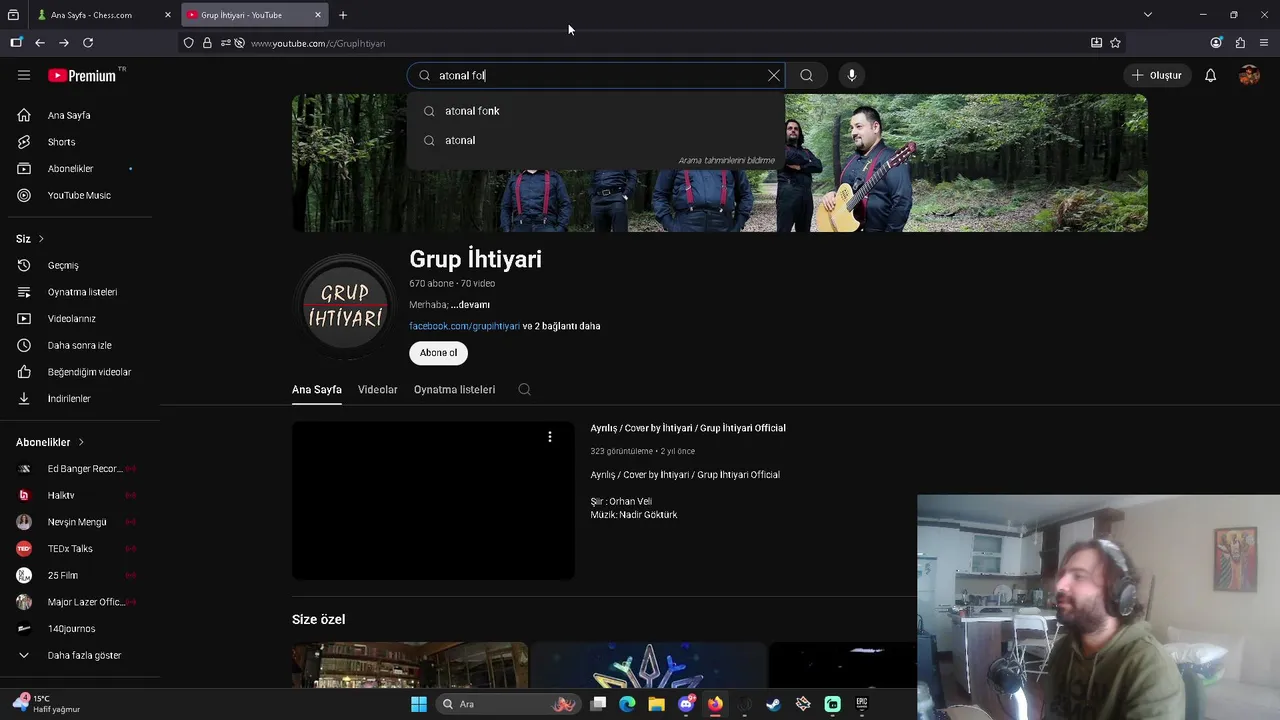Image resolution: width=1280 pixels, height=720 pixels.
Task: Open Beğendiğim videolar list
Action: pyautogui.click(x=80, y=372)
